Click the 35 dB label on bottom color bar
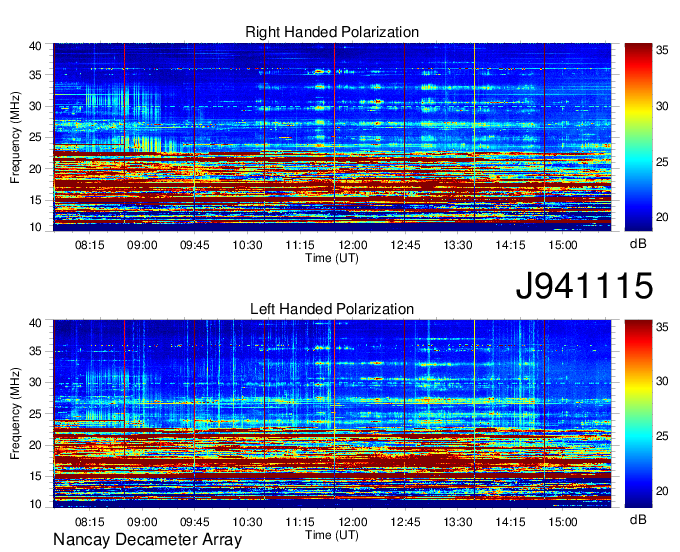Viewport: 680px width, 552px height. coord(662,327)
